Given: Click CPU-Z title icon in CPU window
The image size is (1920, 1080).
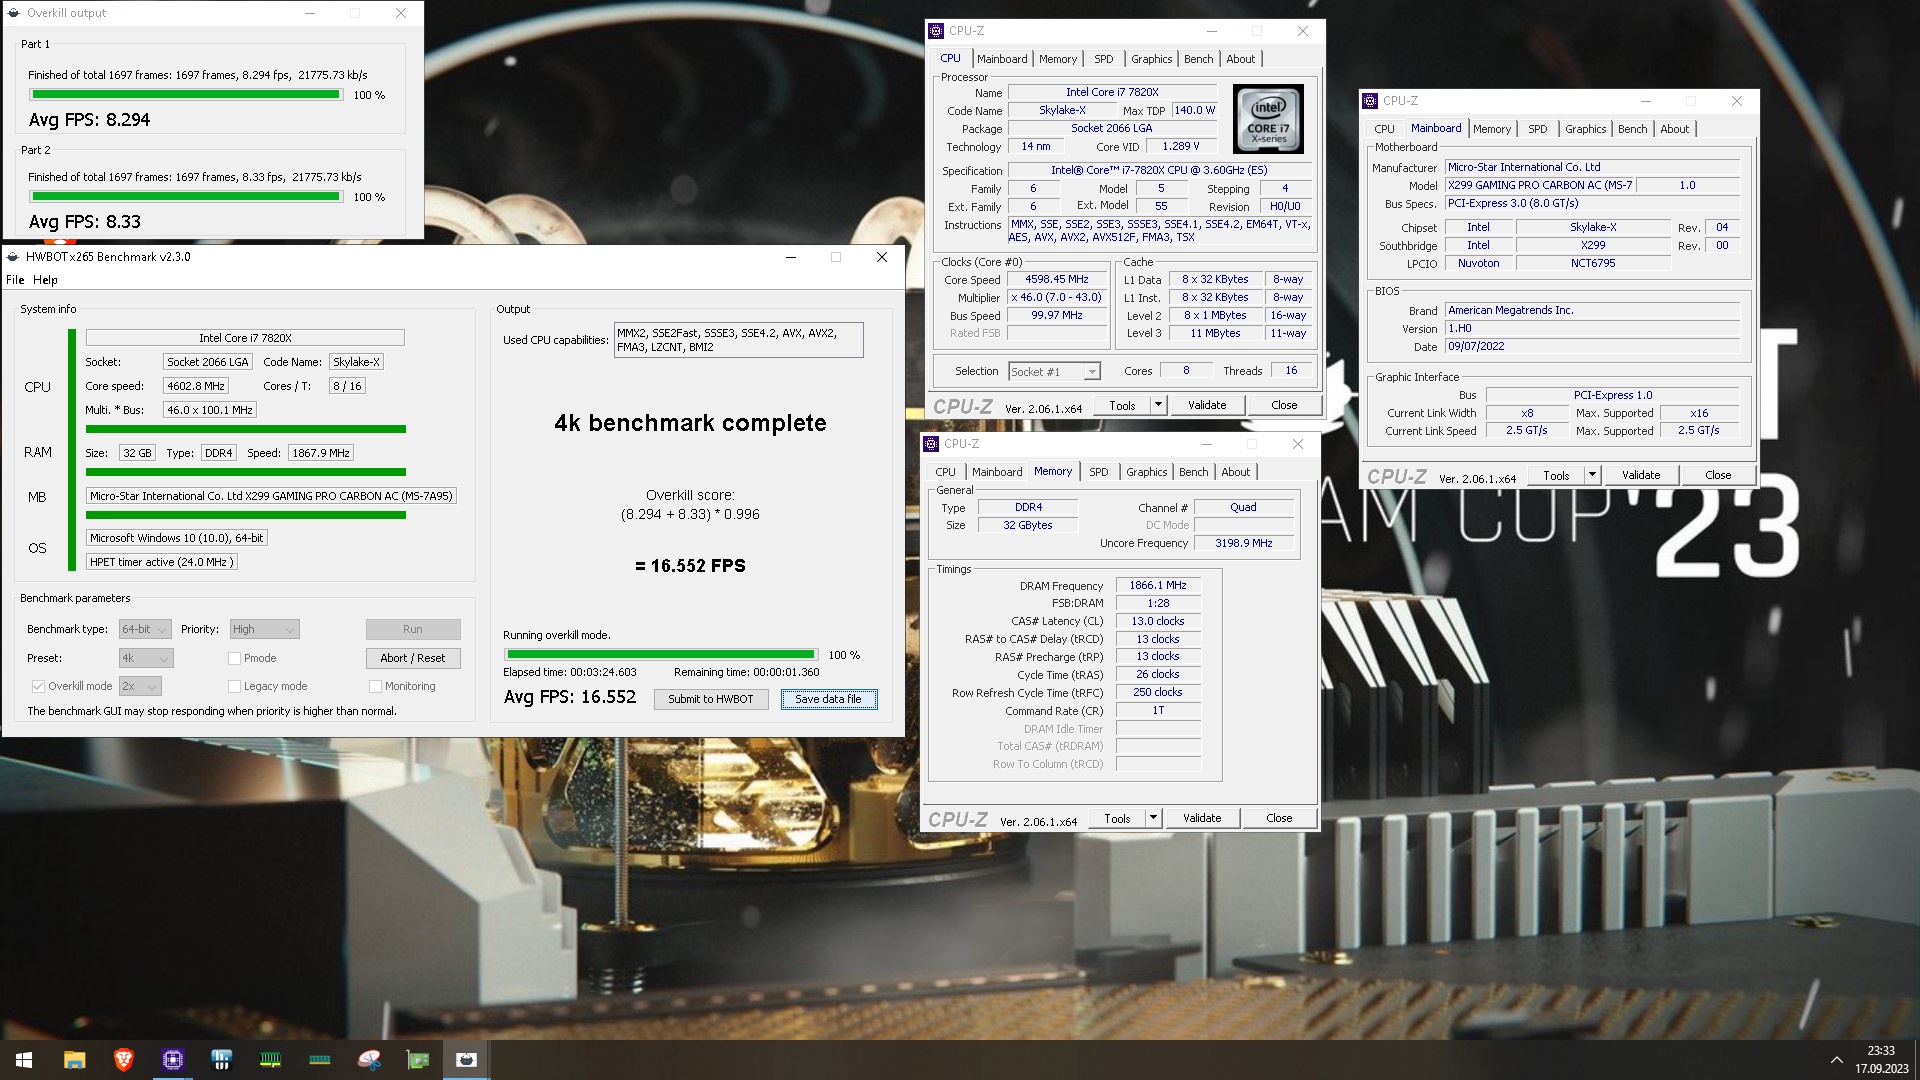Looking at the screenshot, I should [936, 31].
